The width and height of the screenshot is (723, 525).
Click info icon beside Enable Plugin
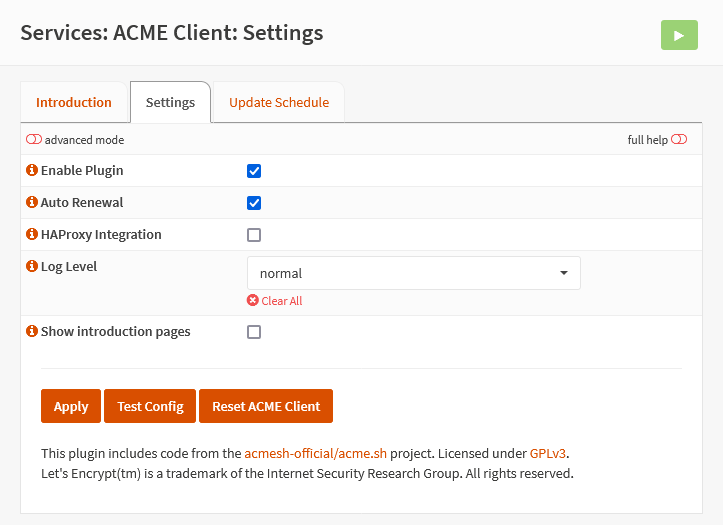[x=32, y=171]
